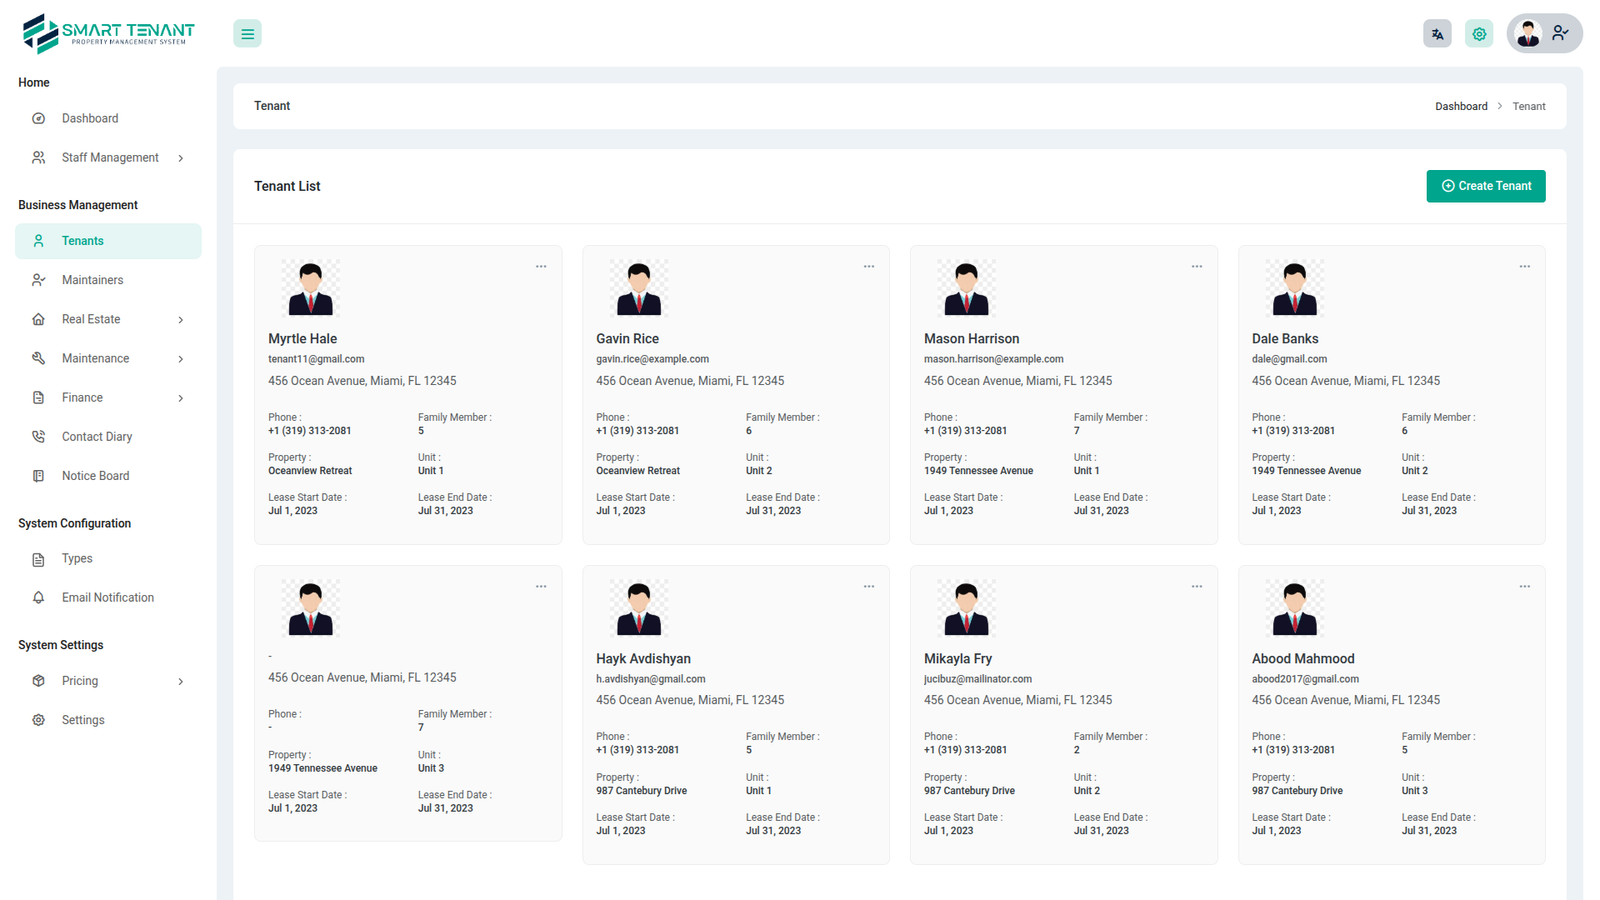
Task: Open Email Notification settings
Action: coord(107,598)
